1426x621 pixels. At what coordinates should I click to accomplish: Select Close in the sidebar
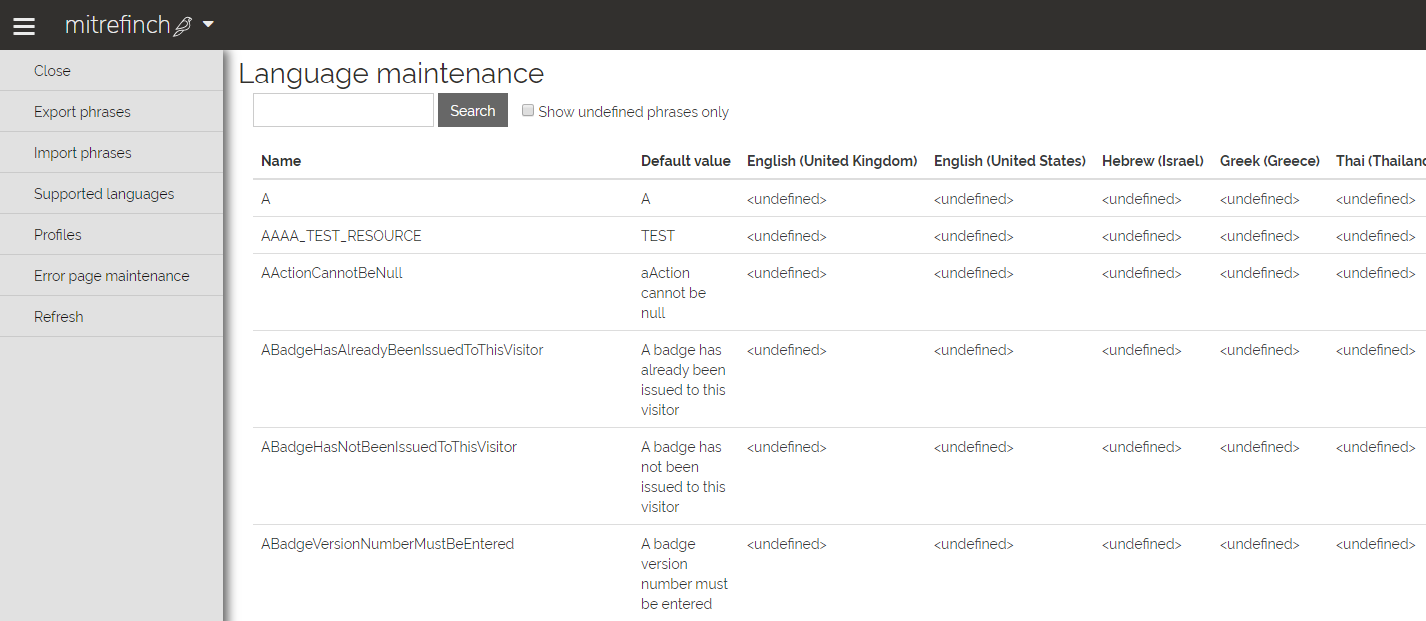(52, 71)
